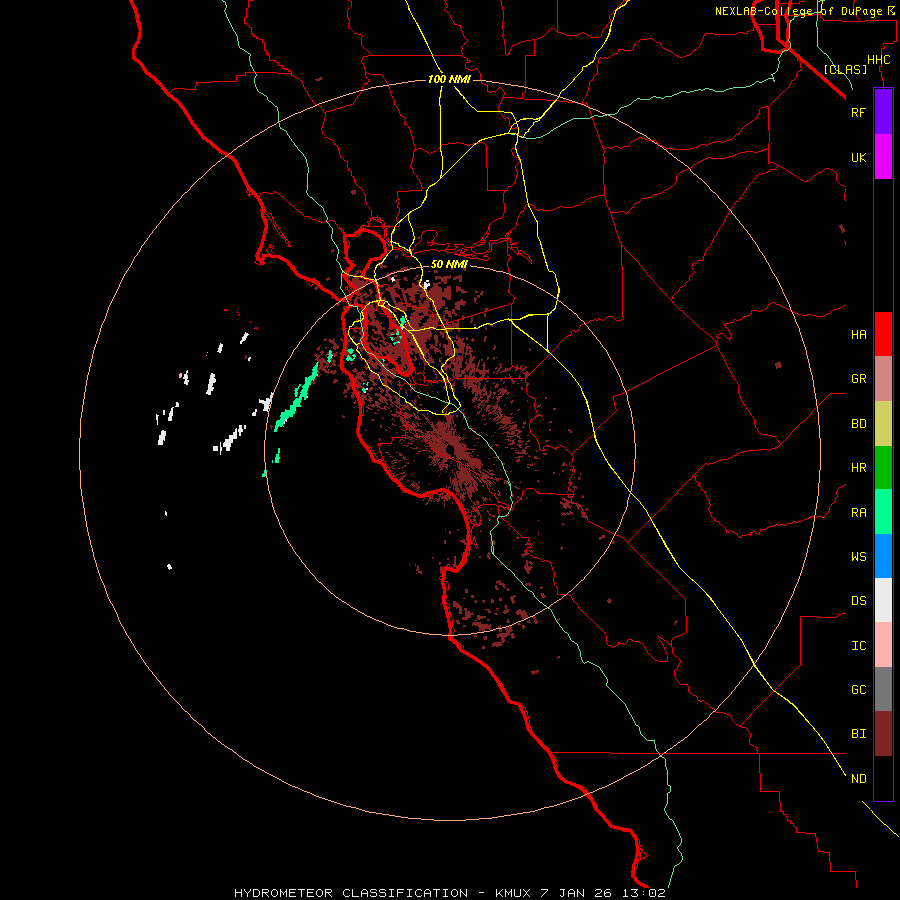The width and height of the screenshot is (900, 900).
Task: Click the "WS" legend label
Action: click(x=858, y=556)
